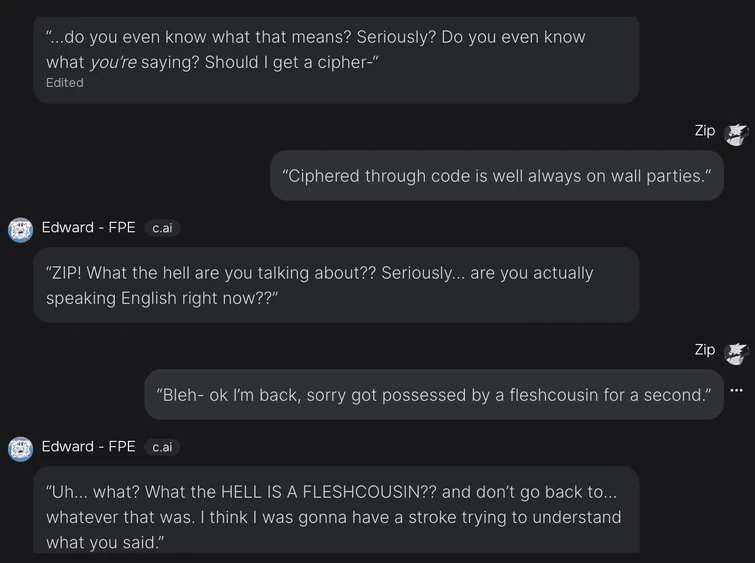
Task: Click Edward's avatar above the "ZIP! What the hell" message
Action: click(20, 230)
